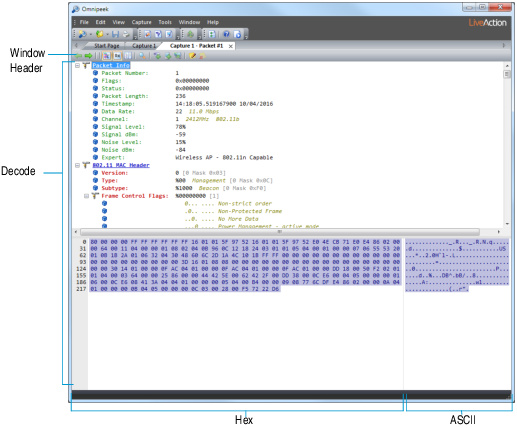This screenshot has width=517, height=428.
Task: Select the Timestamp row
Action: 183,104
